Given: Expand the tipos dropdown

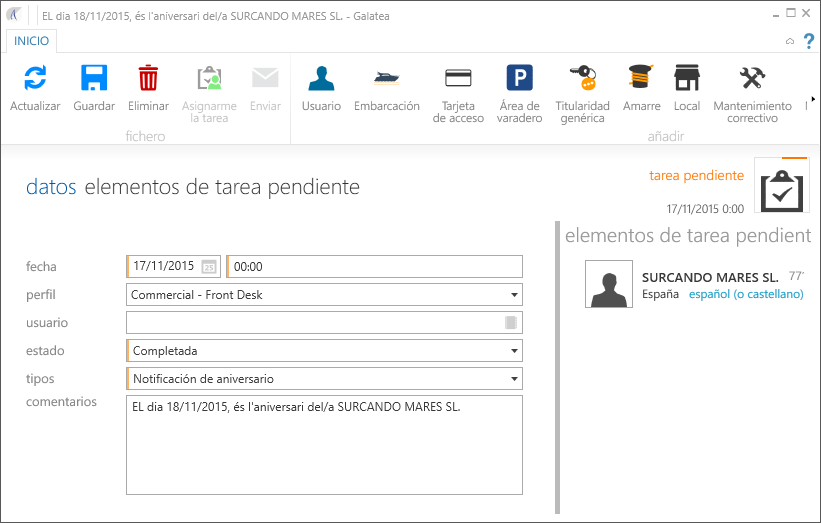Looking at the screenshot, I should 514,379.
